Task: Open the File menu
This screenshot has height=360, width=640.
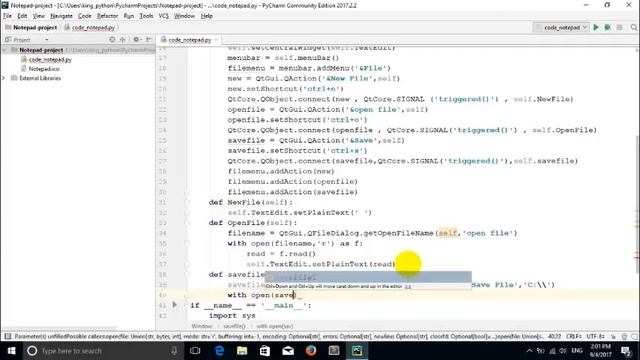Action: [7, 16]
